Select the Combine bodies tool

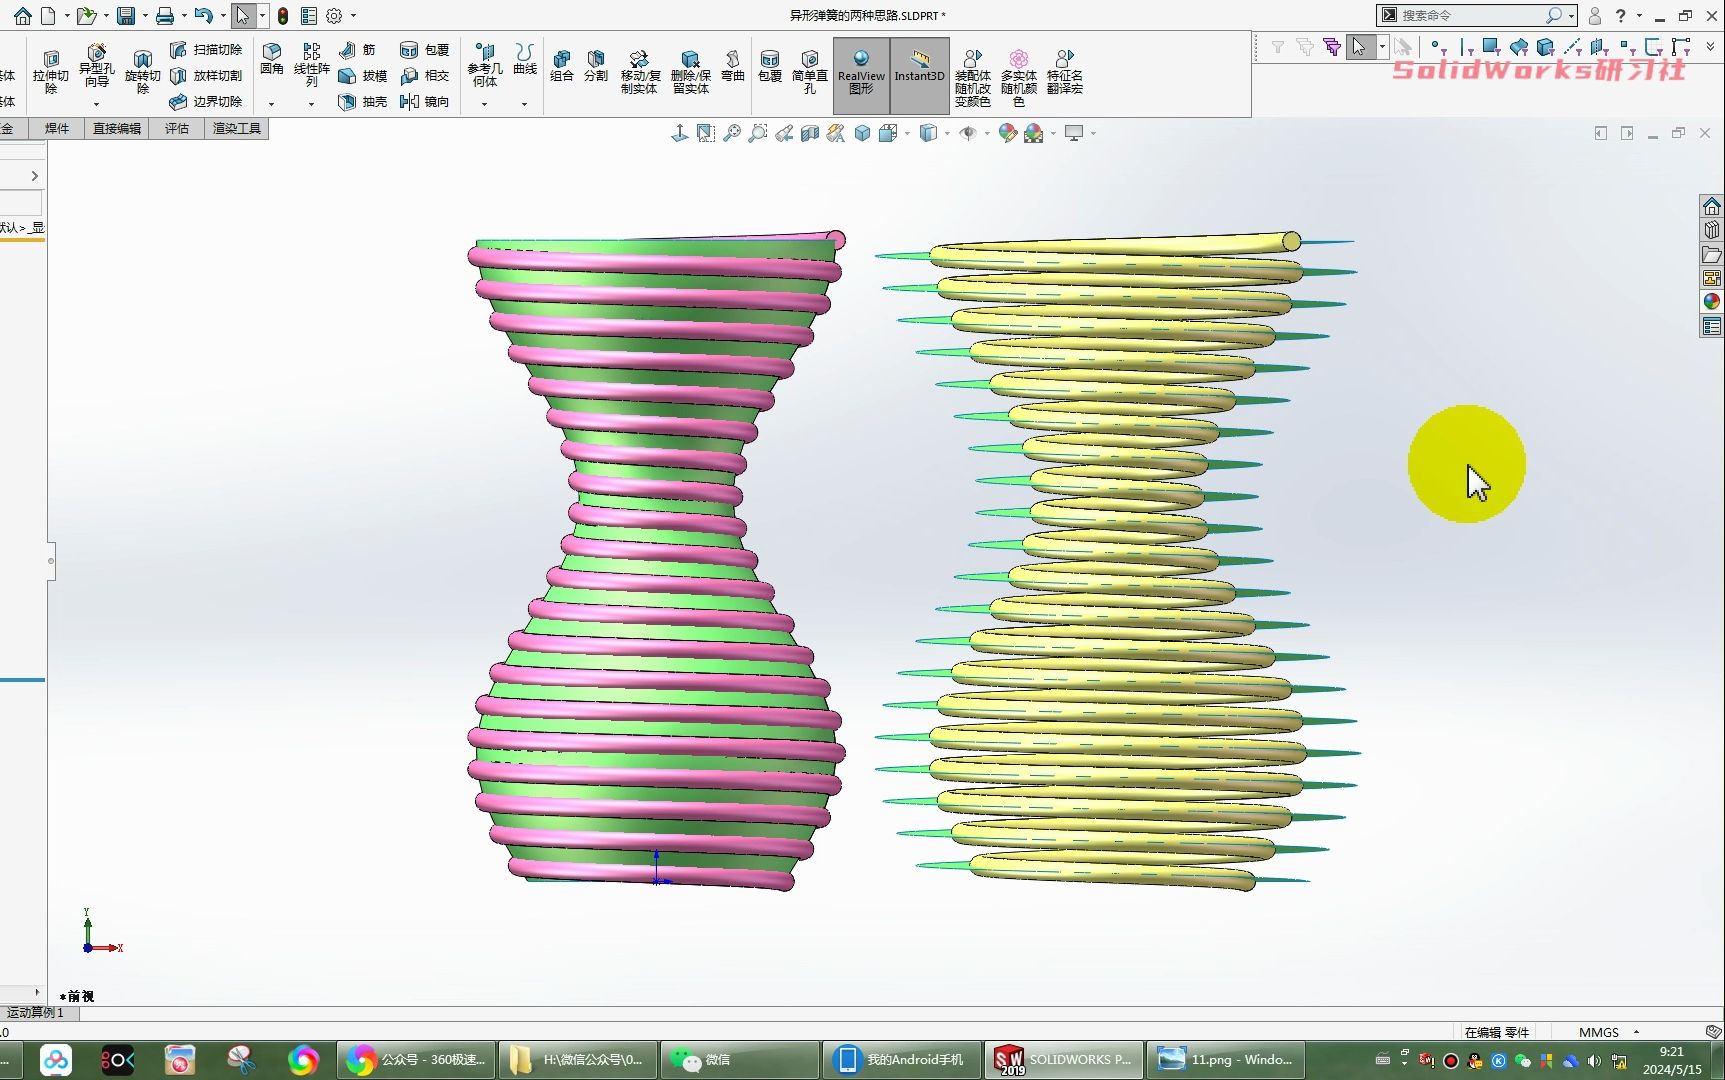[562, 66]
